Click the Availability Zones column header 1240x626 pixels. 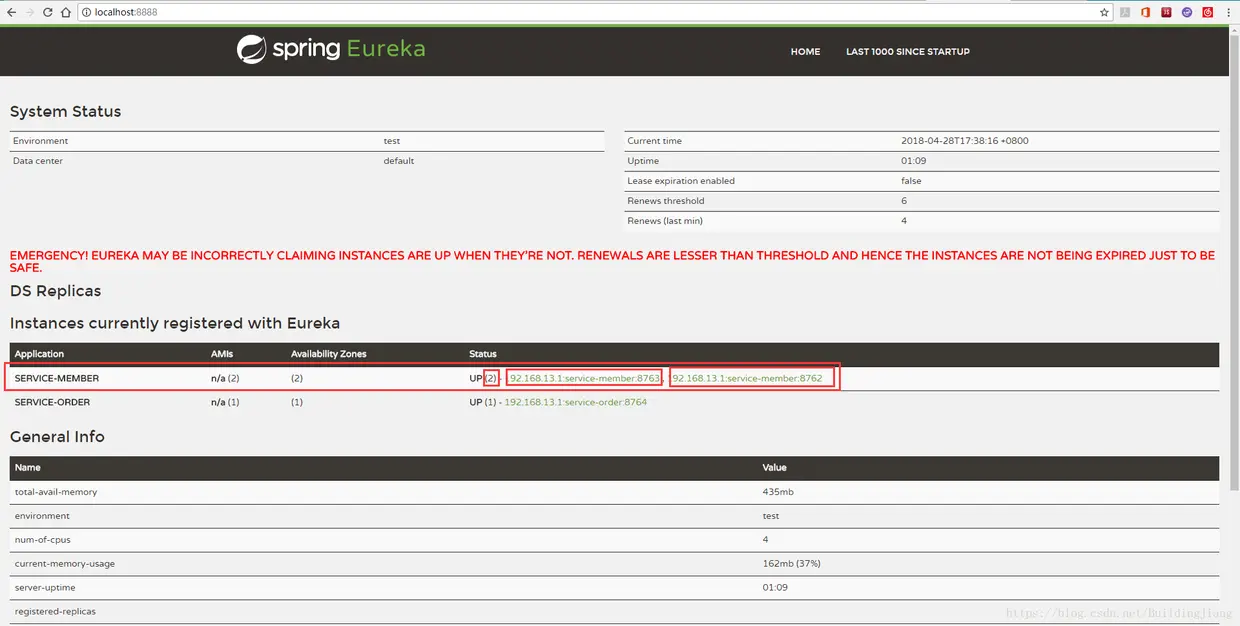(329, 354)
